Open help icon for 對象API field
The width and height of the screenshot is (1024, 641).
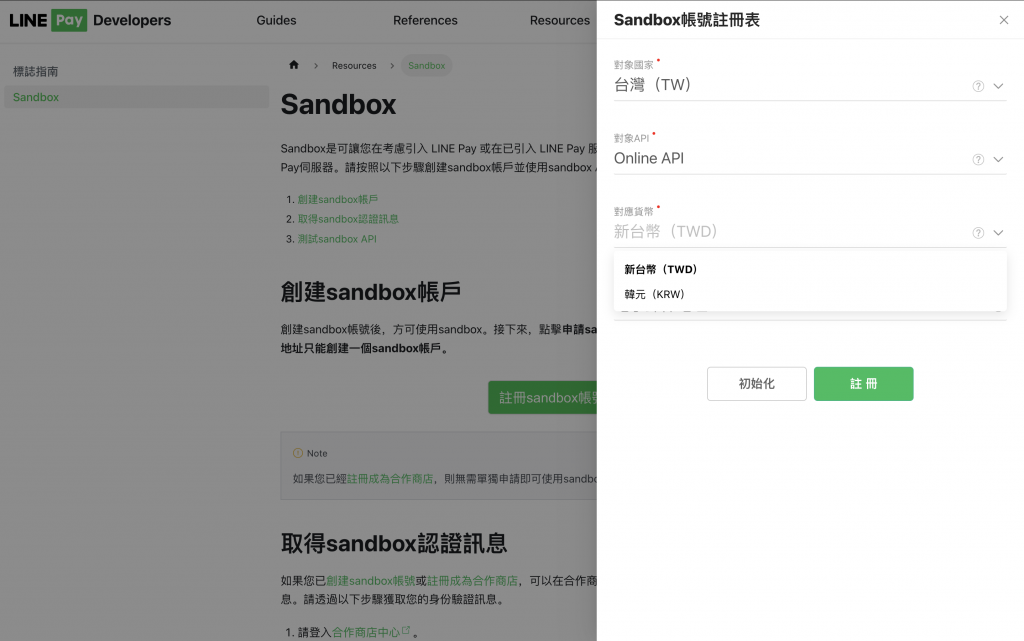978,159
